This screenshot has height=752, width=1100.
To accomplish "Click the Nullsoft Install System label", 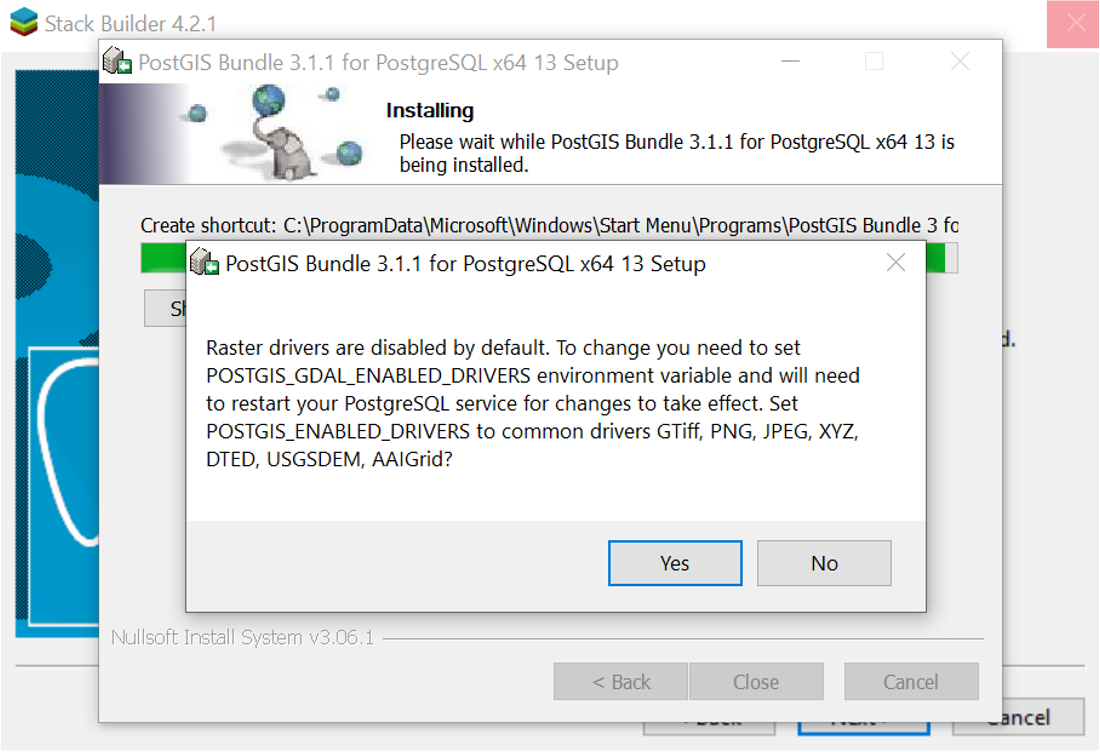I will (x=242, y=638).
